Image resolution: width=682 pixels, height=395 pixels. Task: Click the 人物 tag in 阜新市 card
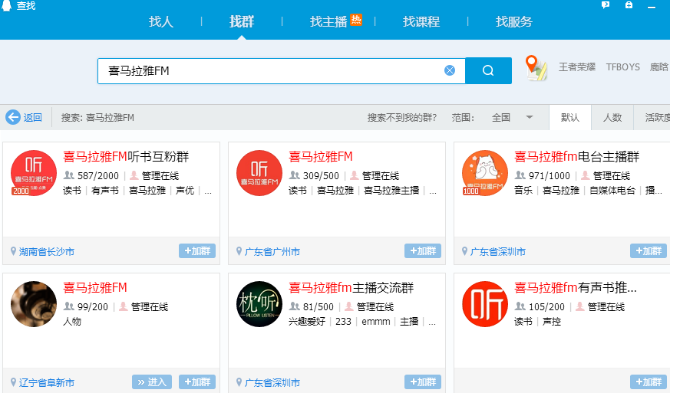(x=72, y=321)
